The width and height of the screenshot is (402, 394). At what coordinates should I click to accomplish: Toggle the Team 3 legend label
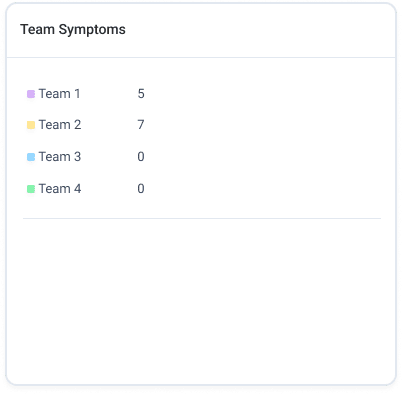pyautogui.click(x=60, y=157)
